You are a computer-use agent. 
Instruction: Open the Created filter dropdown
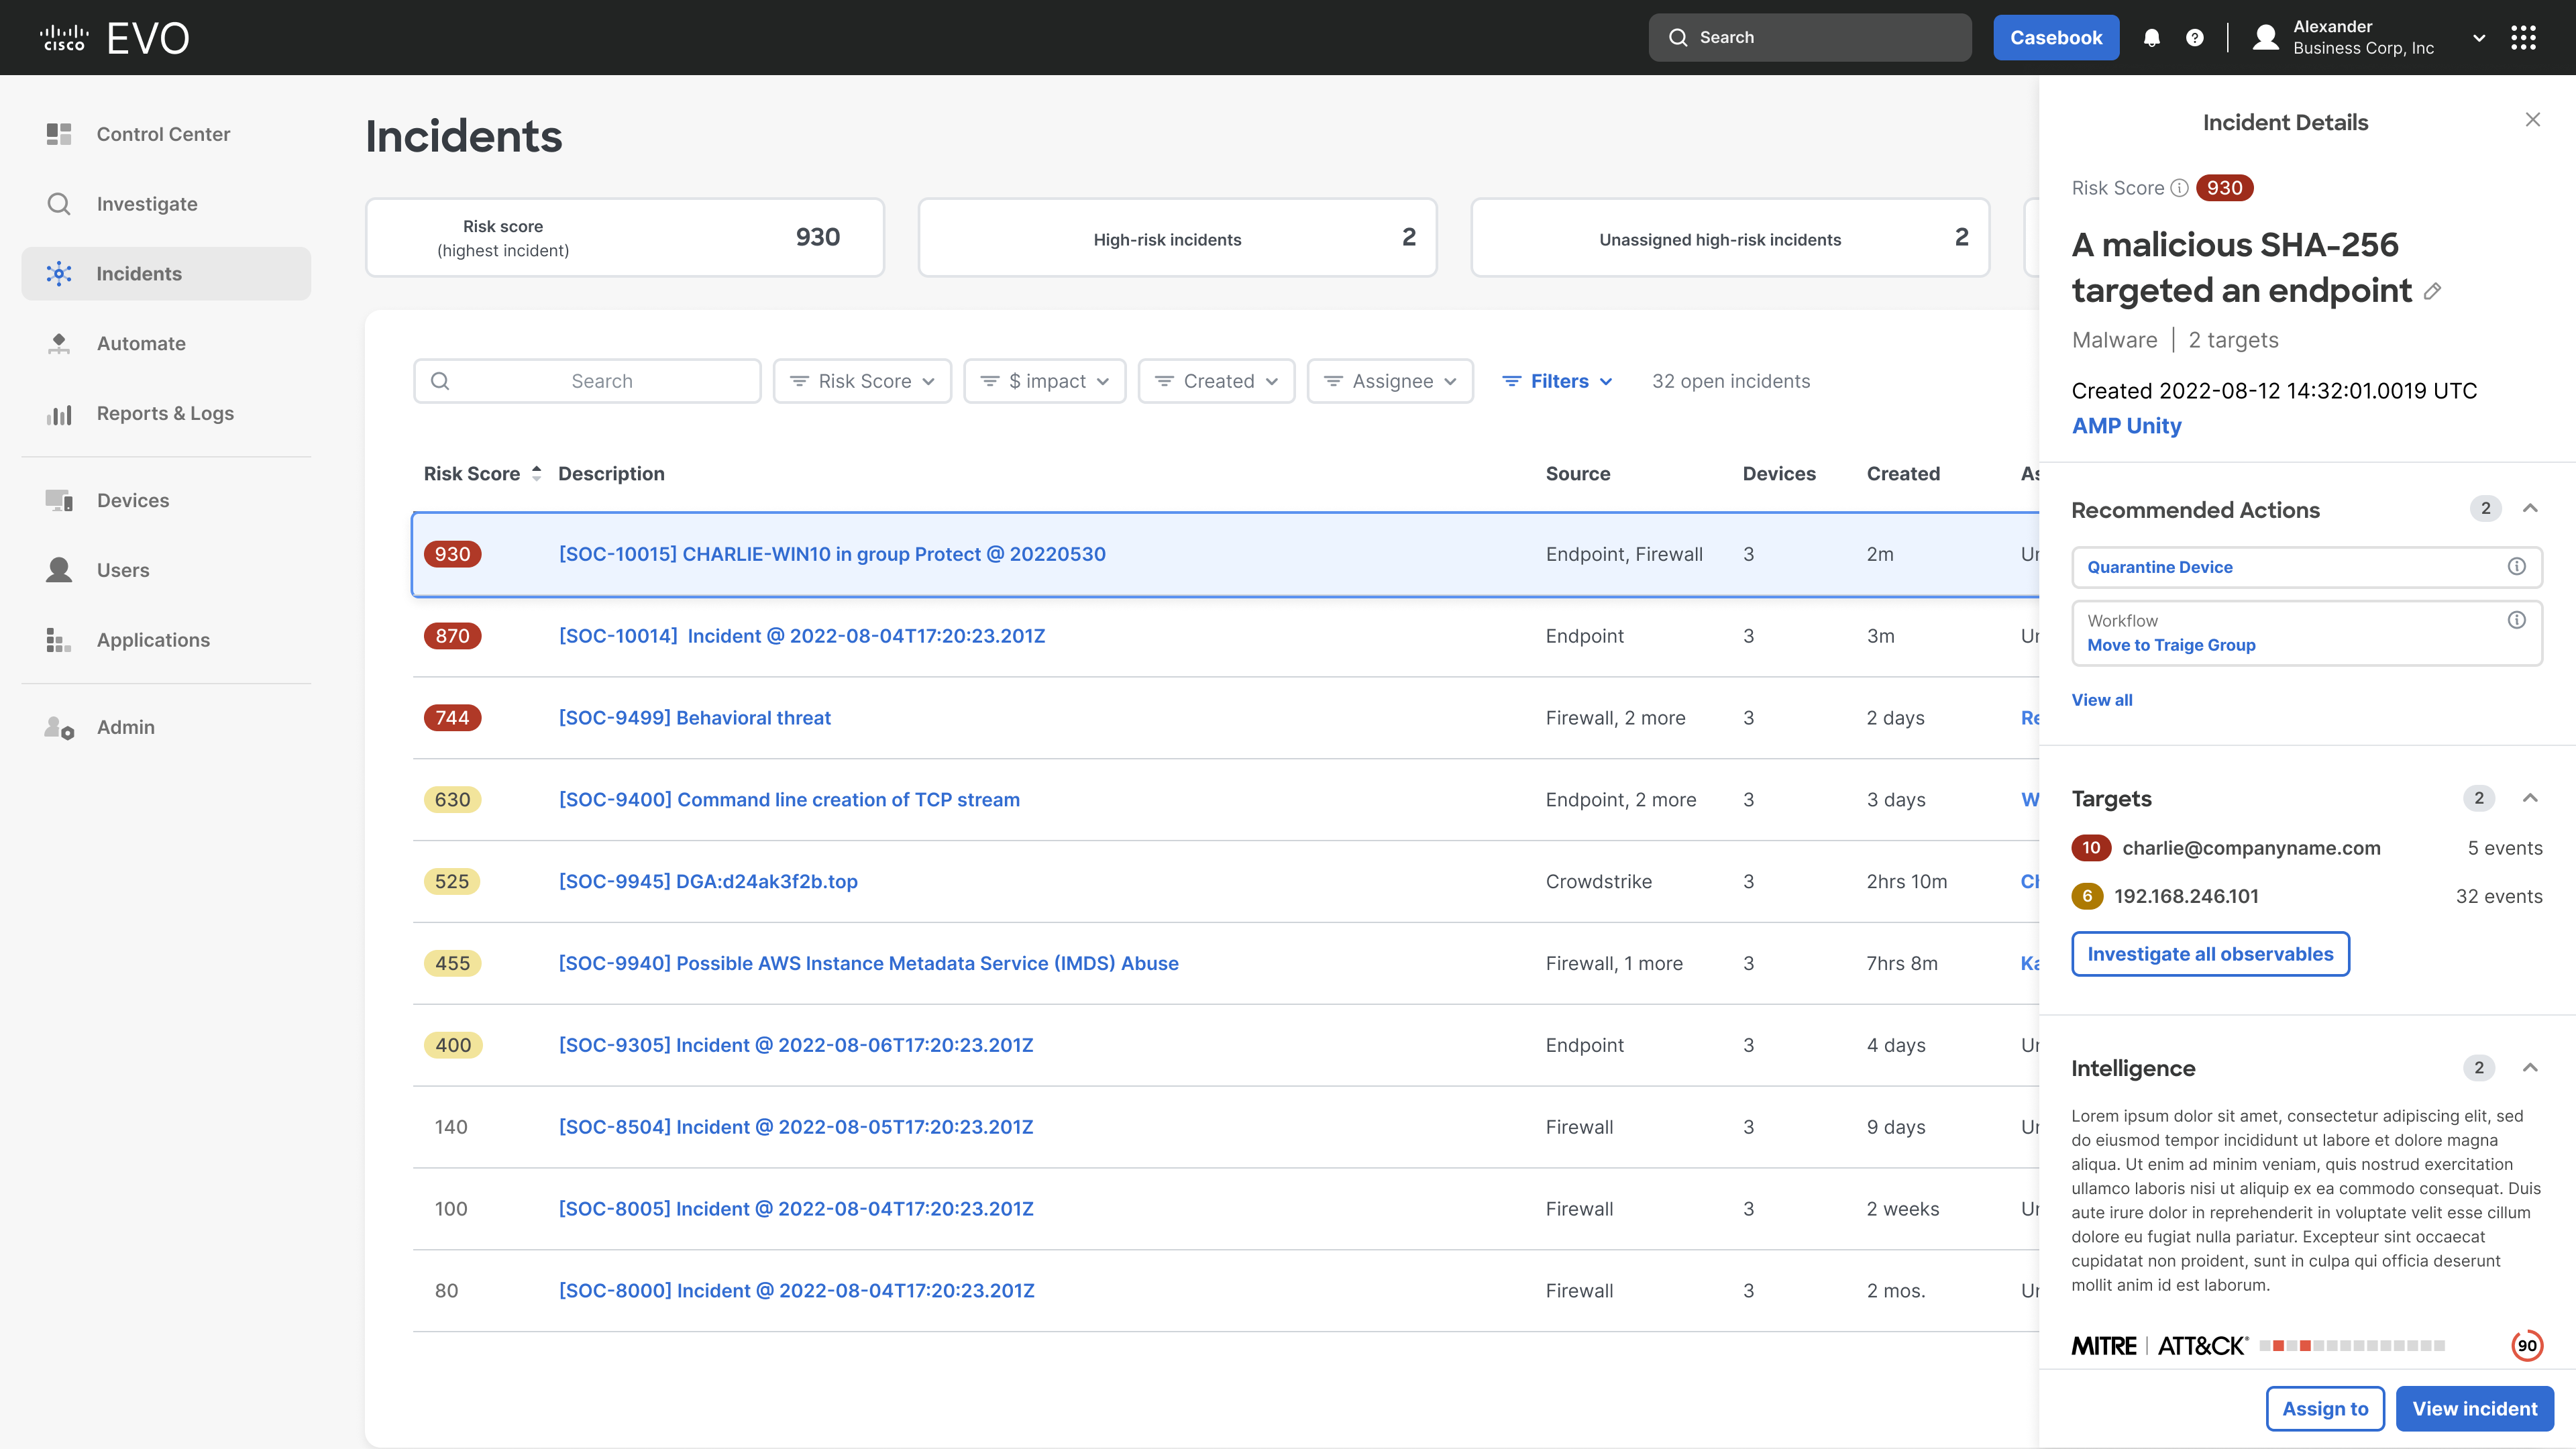pyautogui.click(x=1216, y=381)
